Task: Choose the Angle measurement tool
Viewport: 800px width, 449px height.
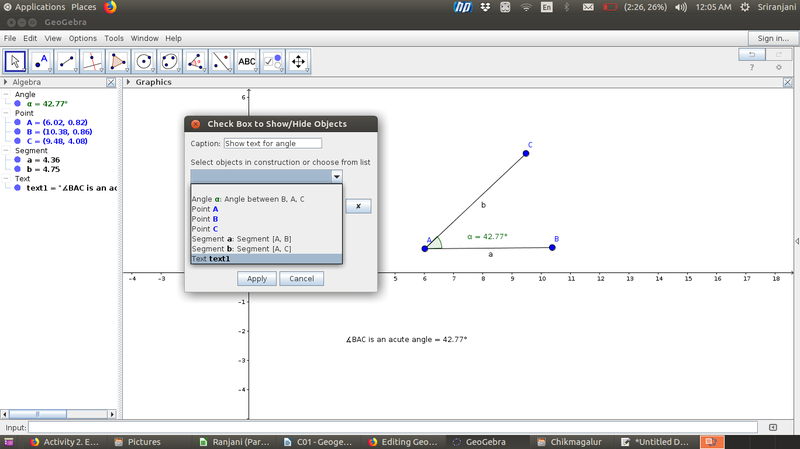Action: tap(196, 61)
